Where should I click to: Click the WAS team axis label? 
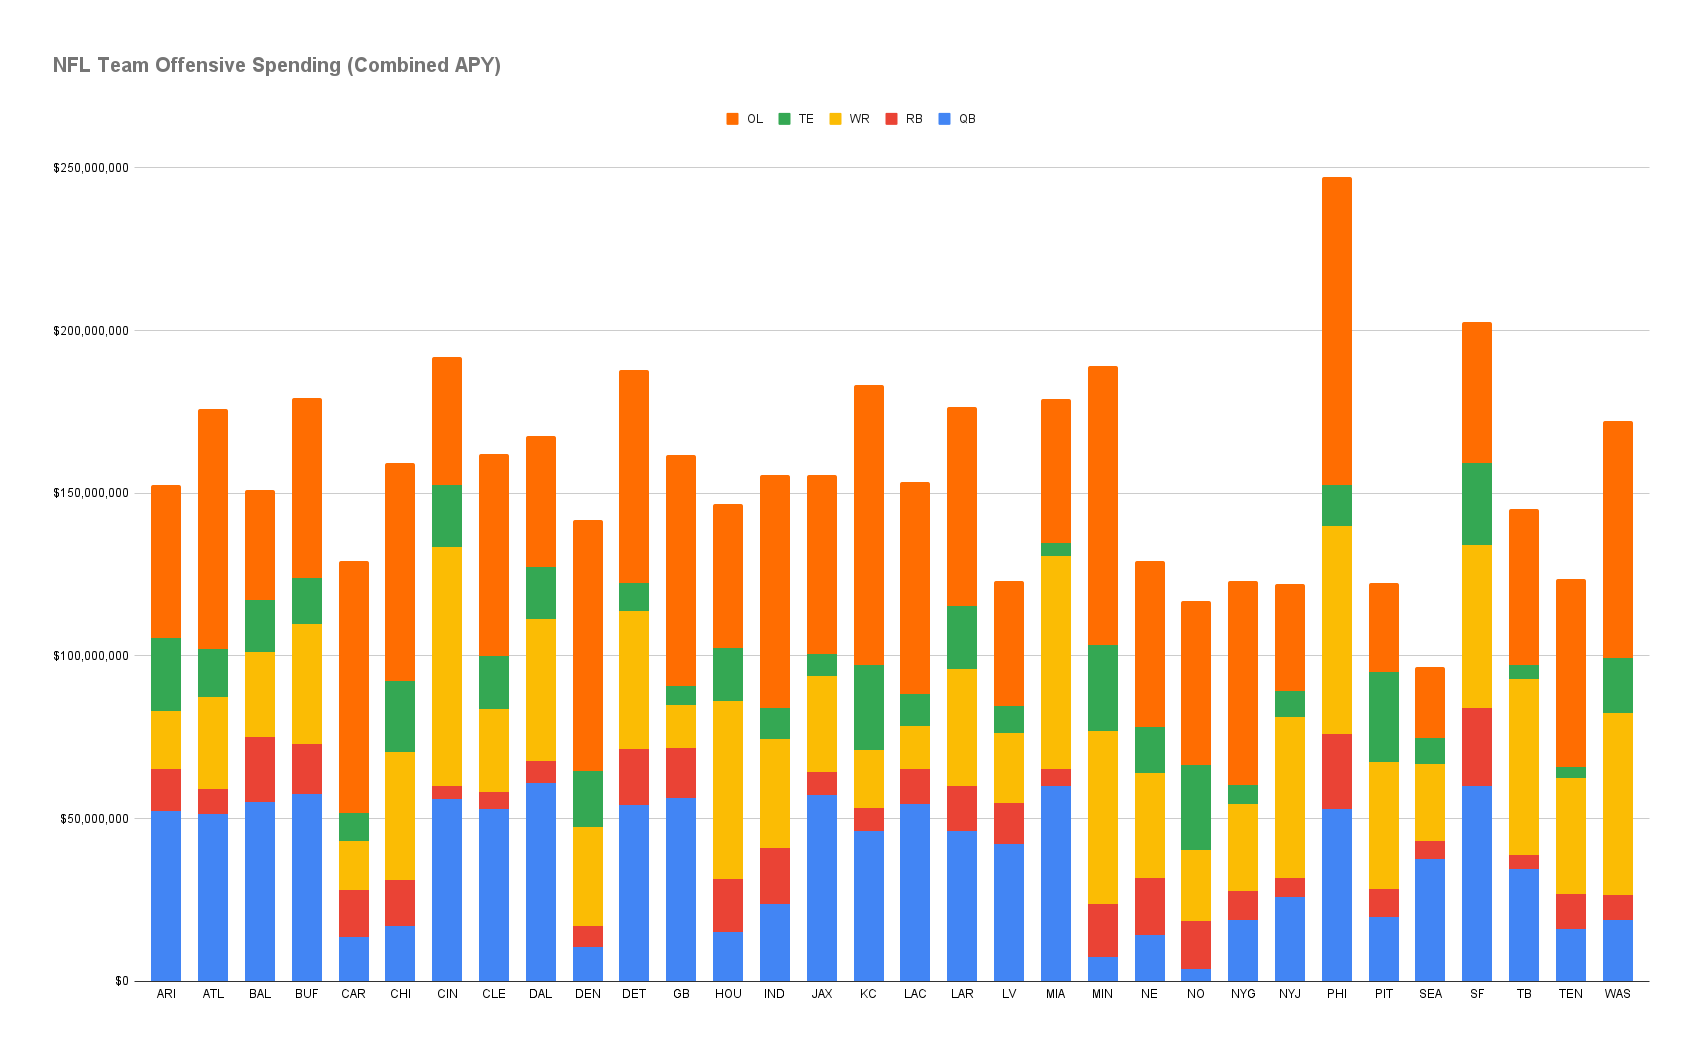click(x=1617, y=994)
